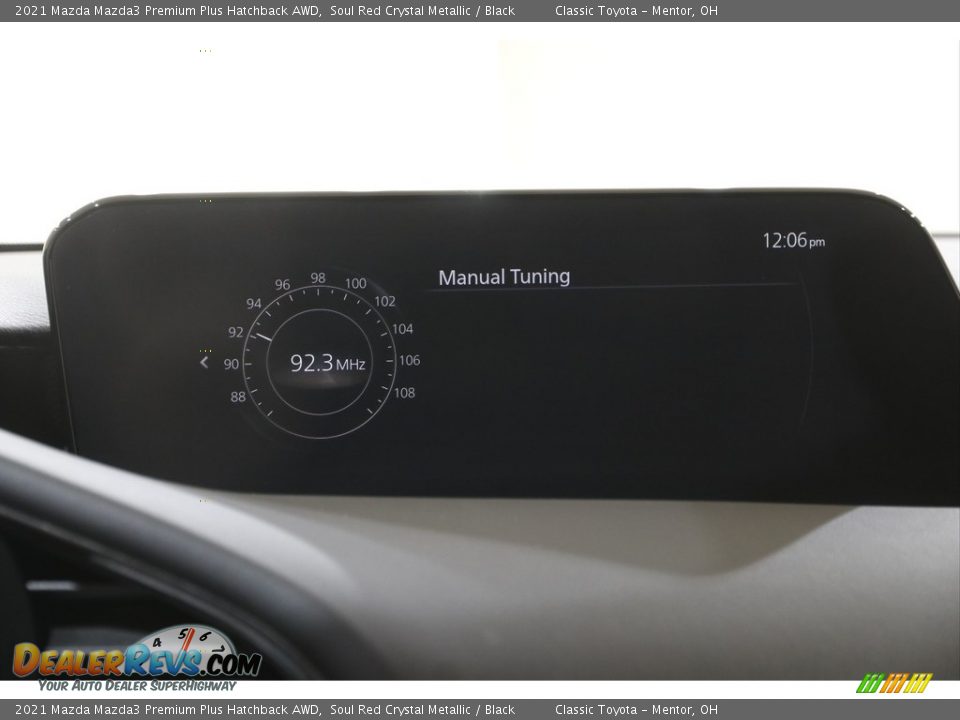Tap the 92.3 MHz frequency readout
The height and width of the screenshot is (720, 960).
[327, 363]
